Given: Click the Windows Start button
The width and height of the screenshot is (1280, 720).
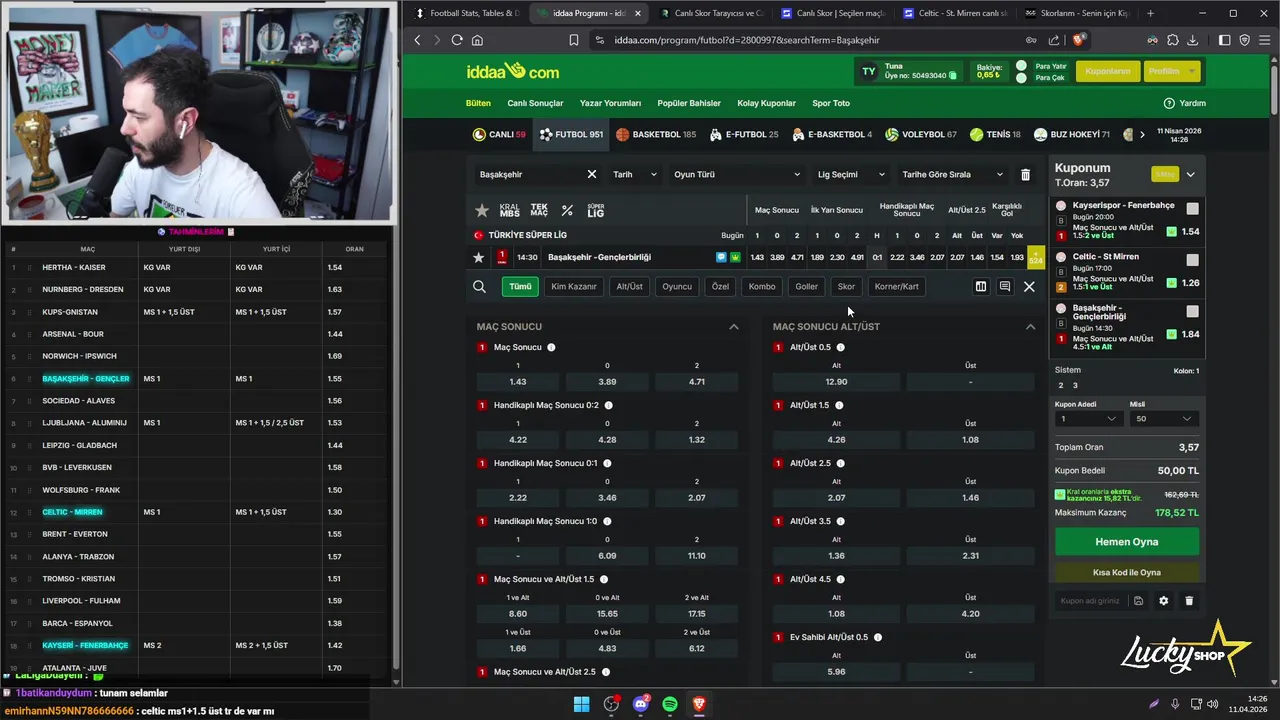Looking at the screenshot, I should (x=581, y=704).
